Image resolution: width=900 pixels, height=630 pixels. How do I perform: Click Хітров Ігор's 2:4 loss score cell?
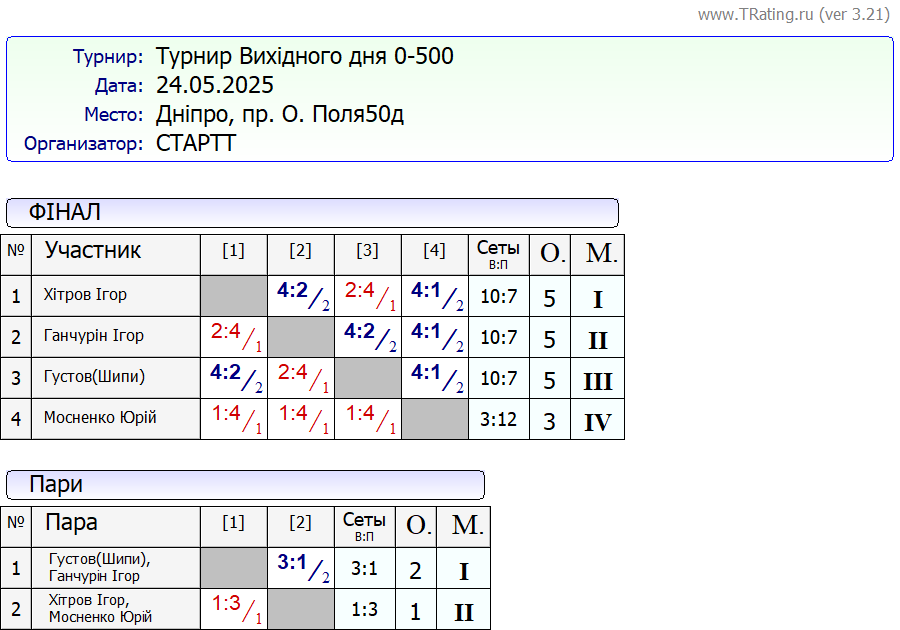click(x=367, y=295)
